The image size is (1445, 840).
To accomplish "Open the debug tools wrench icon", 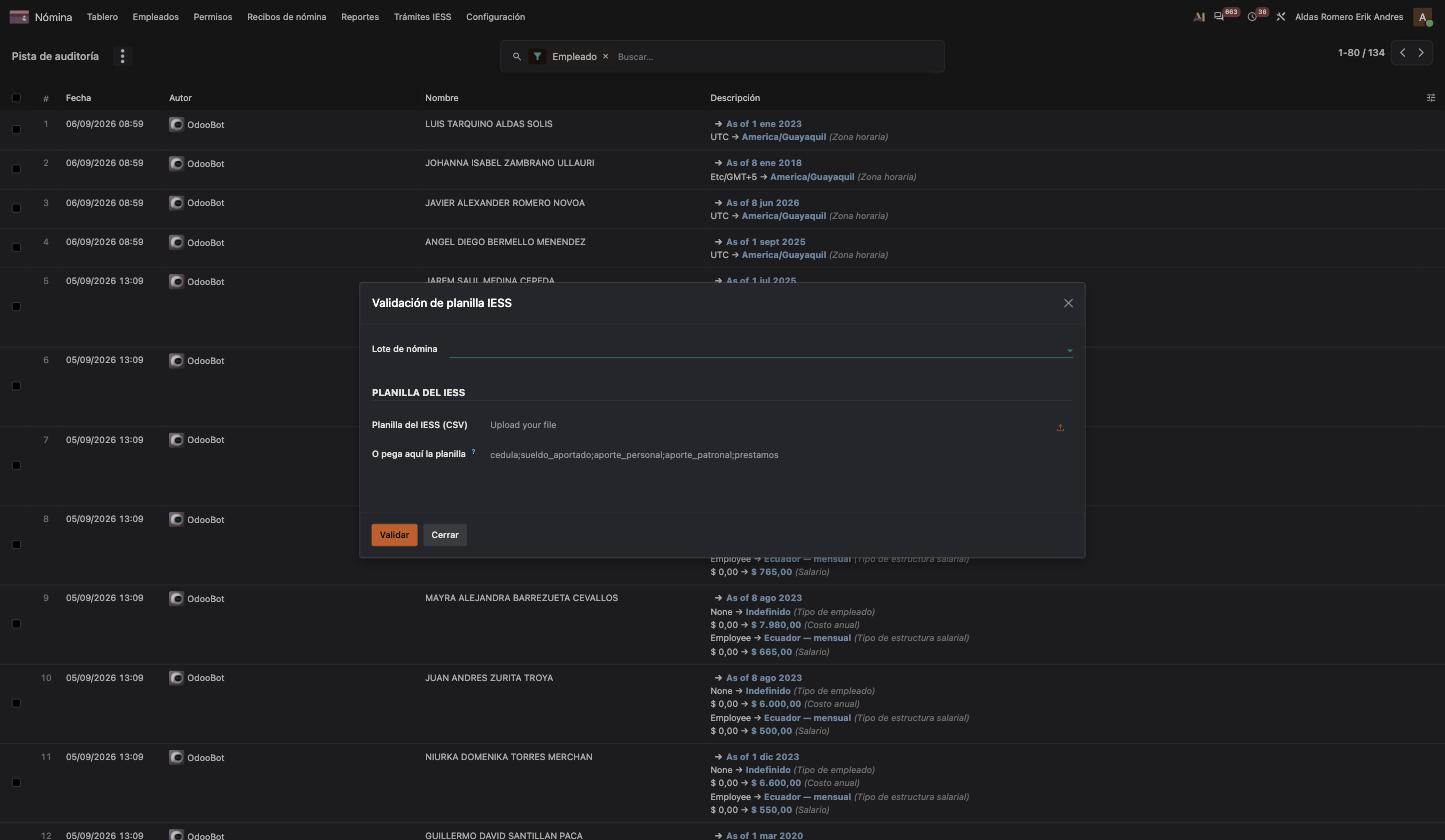I will pyautogui.click(x=1280, y=17).
